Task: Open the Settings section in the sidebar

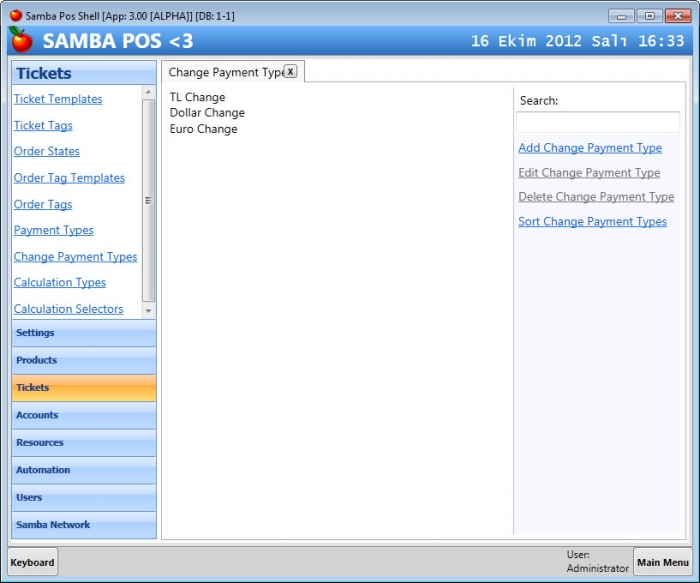Action: tap(84, 333)
